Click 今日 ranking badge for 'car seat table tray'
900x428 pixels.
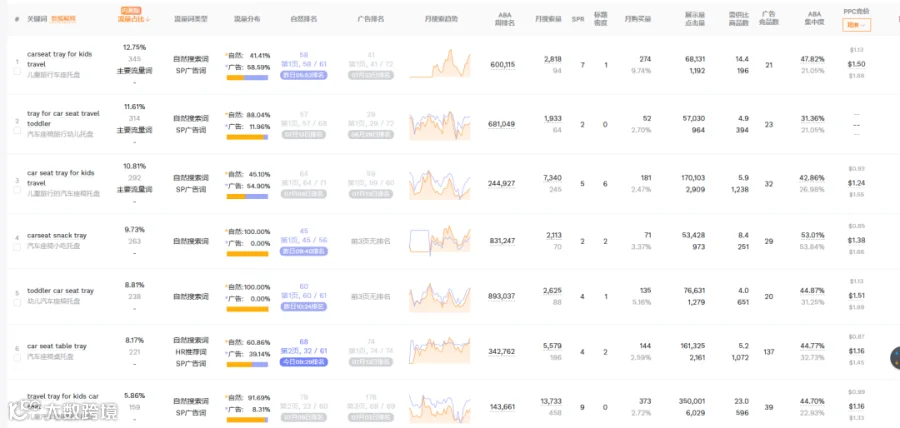click(304, 362)
